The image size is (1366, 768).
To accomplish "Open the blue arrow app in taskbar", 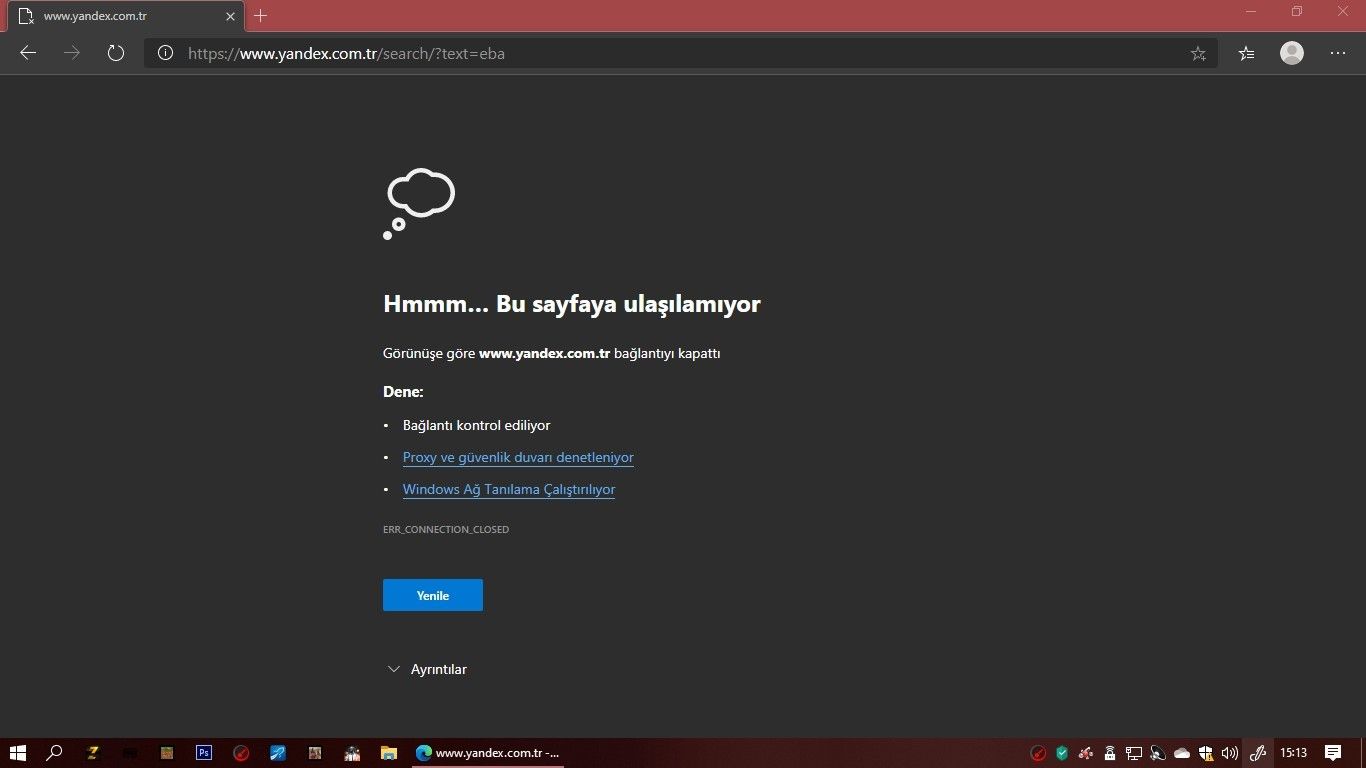I will point(278,753).
